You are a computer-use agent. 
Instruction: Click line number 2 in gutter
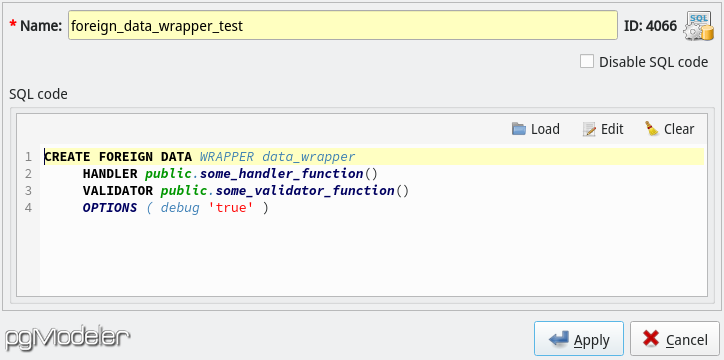point(29,174)
